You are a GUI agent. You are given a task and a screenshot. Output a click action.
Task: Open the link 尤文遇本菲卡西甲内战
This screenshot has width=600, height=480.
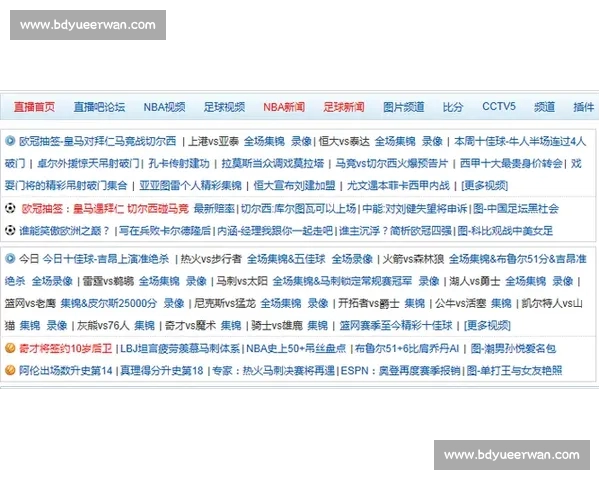pyautogui.click(x=398, y=186)
